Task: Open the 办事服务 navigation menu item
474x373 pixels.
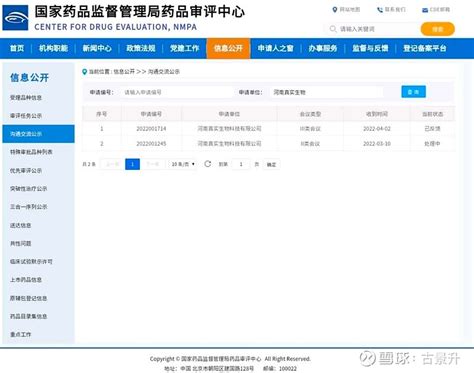Action: click(x=323, y=48)
